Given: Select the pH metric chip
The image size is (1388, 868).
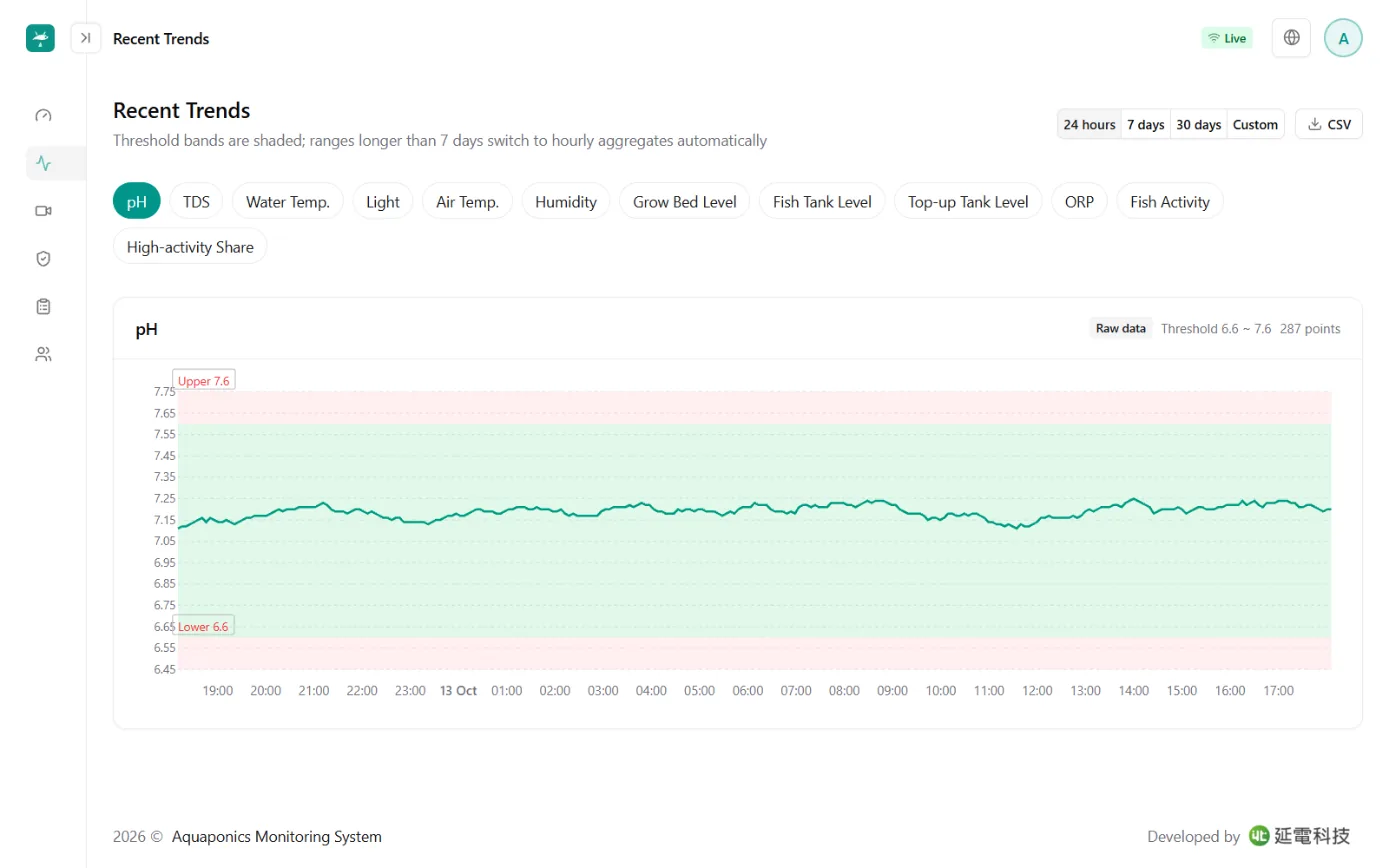Looking at the screenshot, I should point(137,201).
